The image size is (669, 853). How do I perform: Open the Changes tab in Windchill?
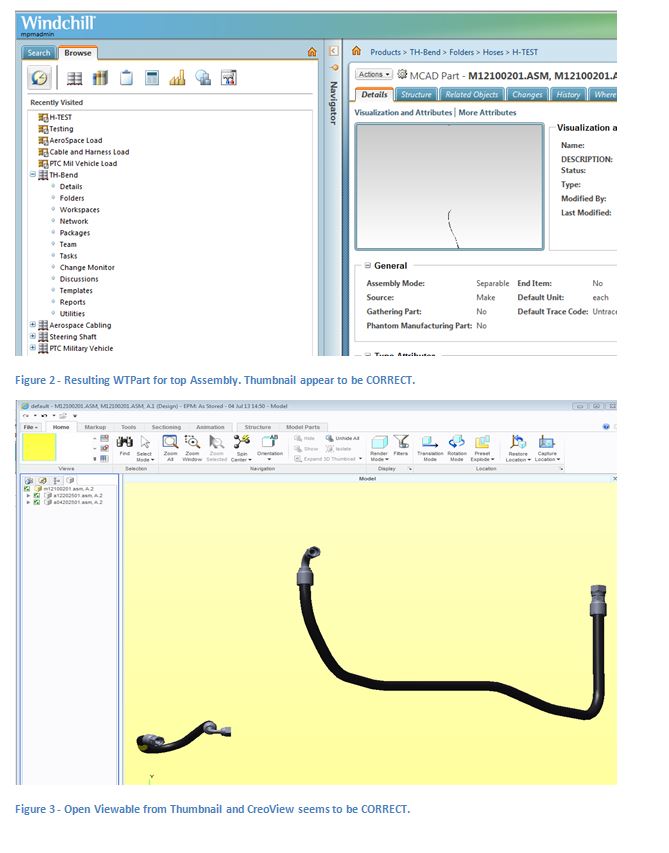click(527, 95)
